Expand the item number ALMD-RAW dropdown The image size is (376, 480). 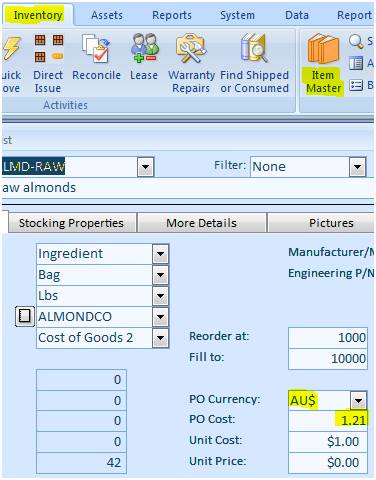pos(146,166)
